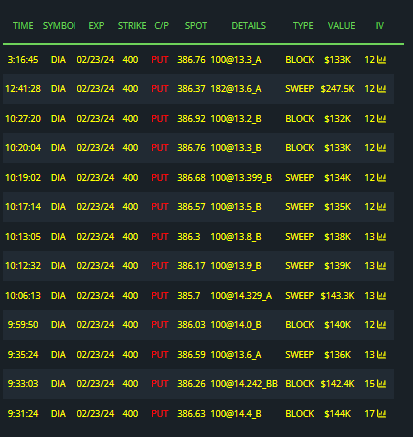Click spot price 386.37
This screenshot has width=413, height=437.
pyautogui.click(x=191, y=89)
